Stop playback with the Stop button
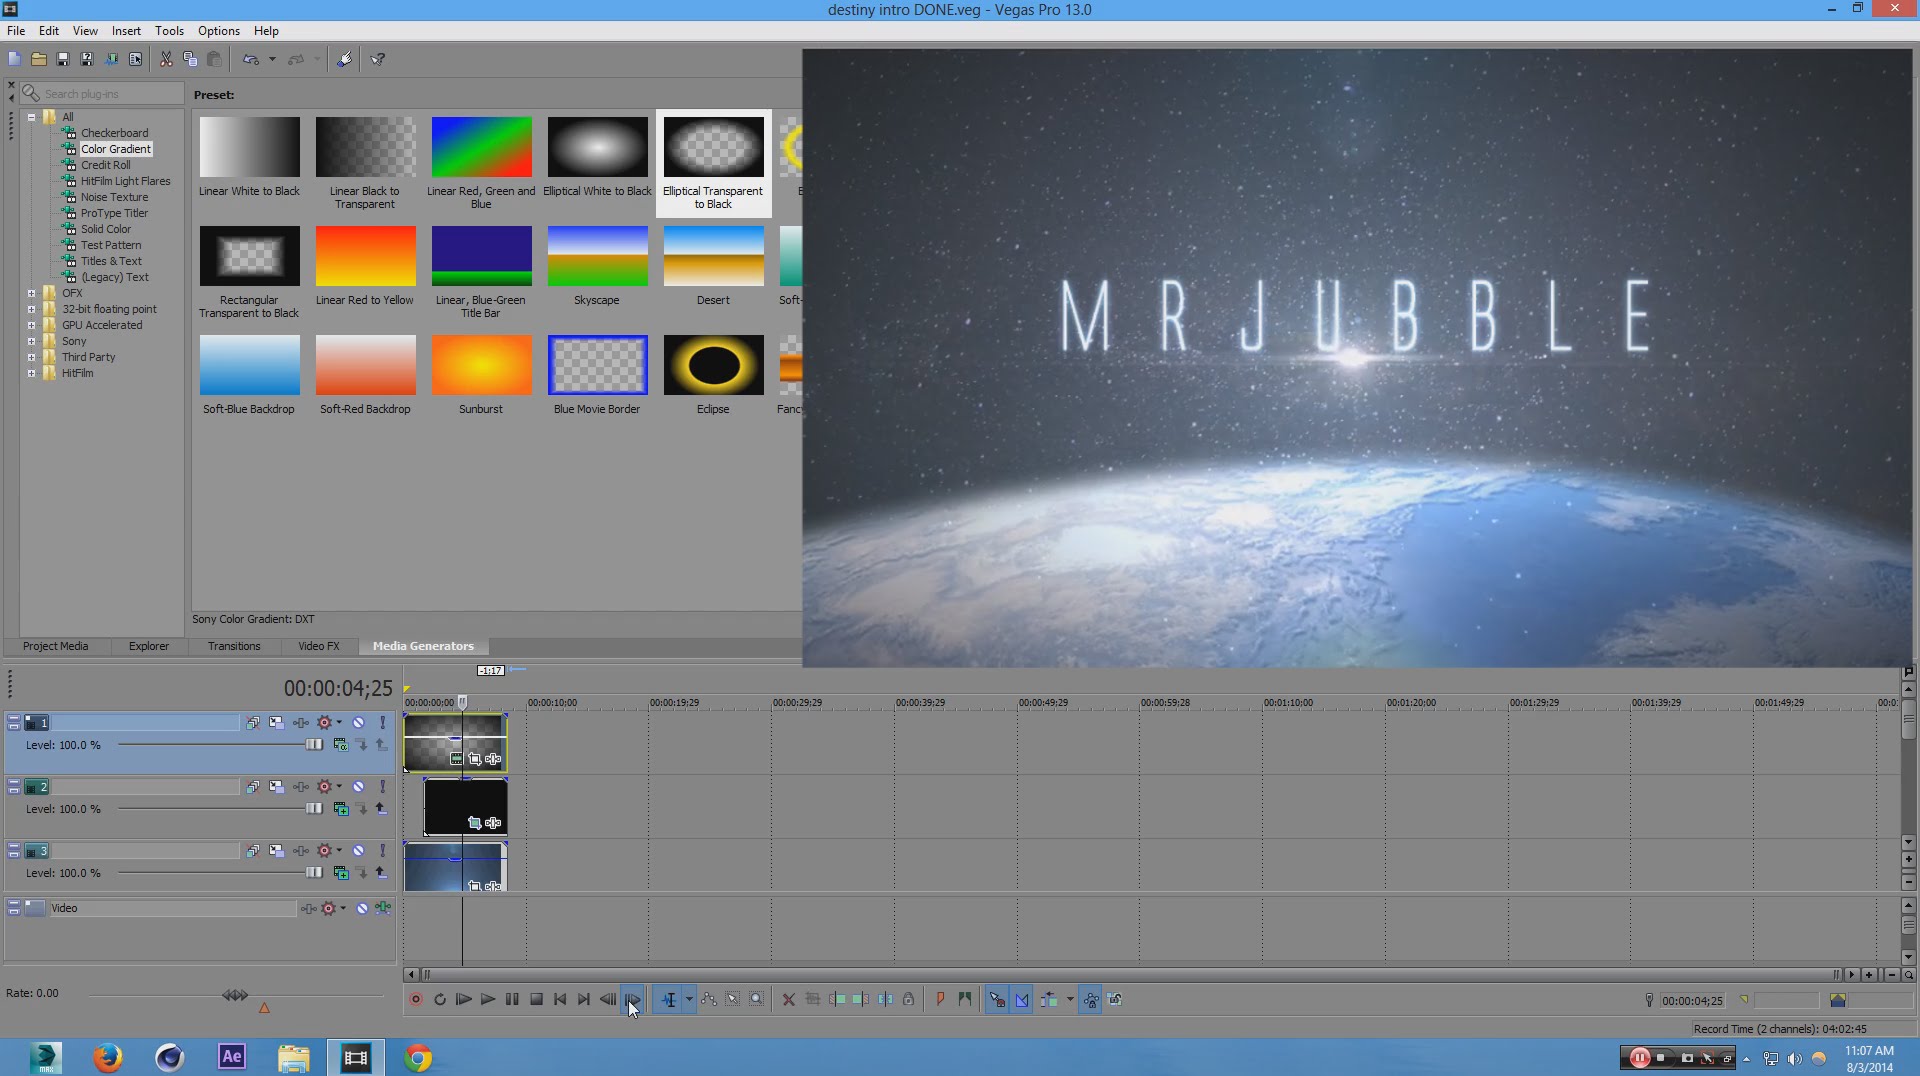This screenshot has width=1920, height=1076. tap(536, 999)
